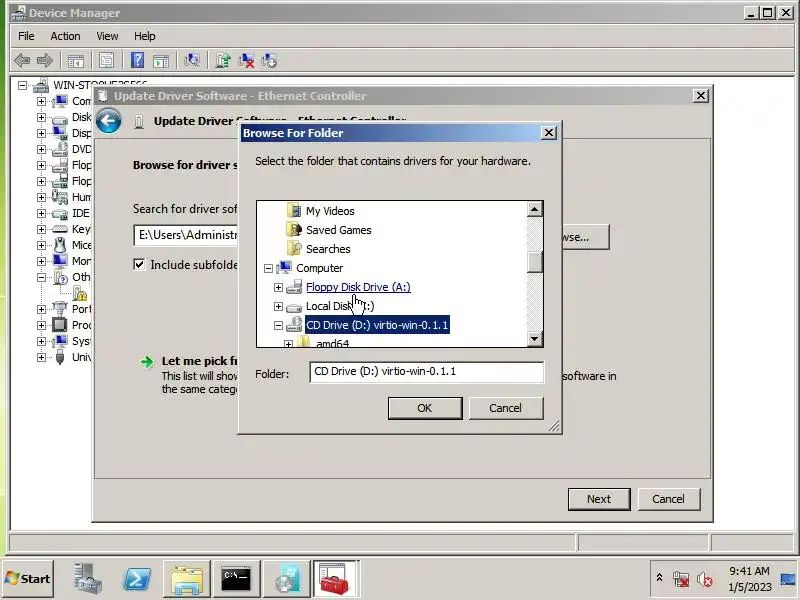This screenshot has height=600, width=800.
Task: Click the Show/Hide Console Tree toolbar icon
Action: pyautogui.click(x=76, y=61)
